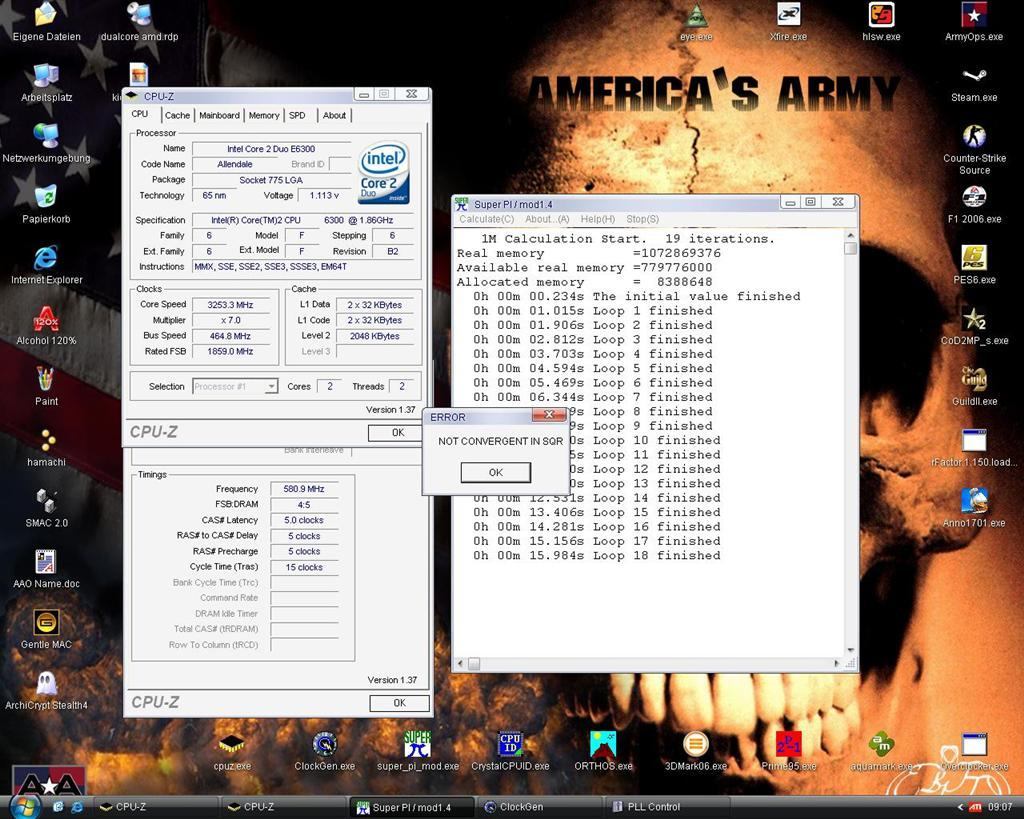Switch to Memory tab in CPU-Z

pyautogui.click(x=264, y=115)
